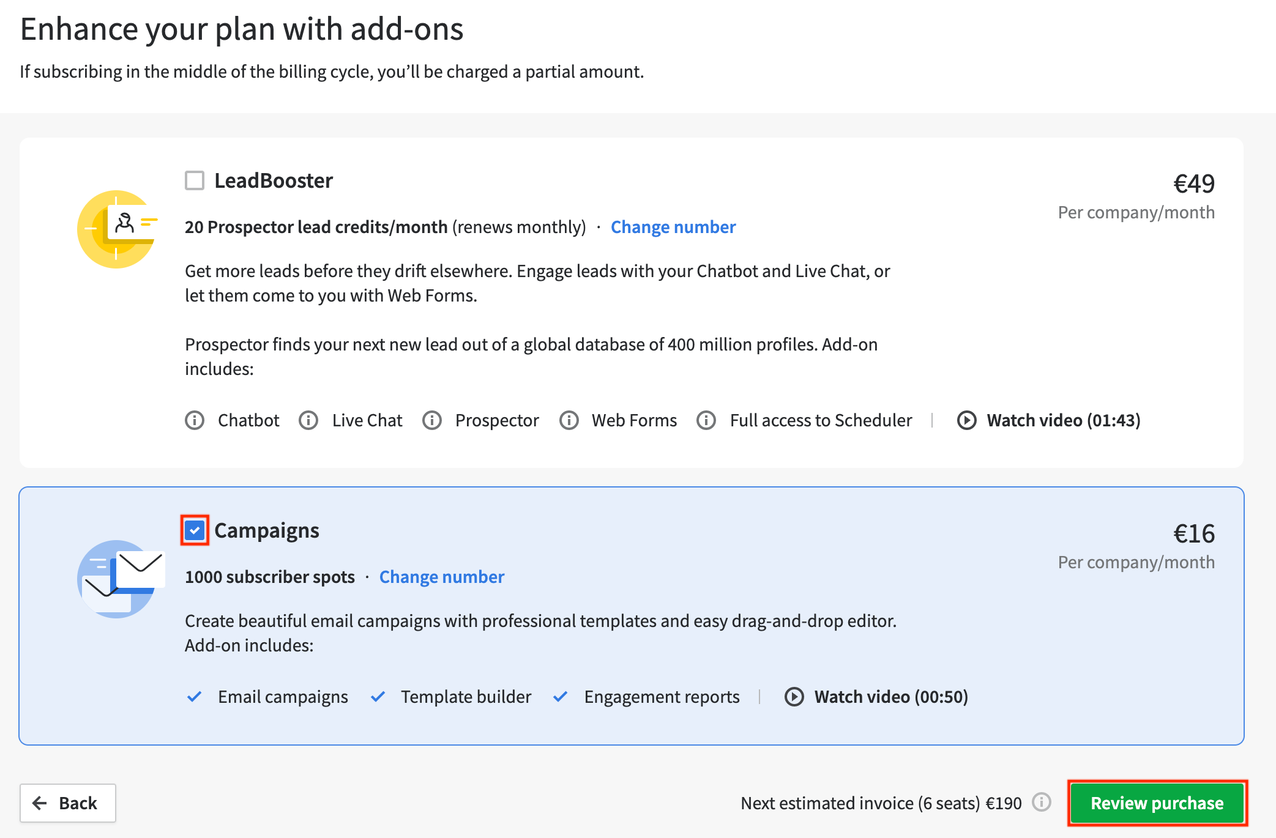Screen dimensions: 1276x838
Task: Click the Prospector info icon
Action: coord(432,420)
